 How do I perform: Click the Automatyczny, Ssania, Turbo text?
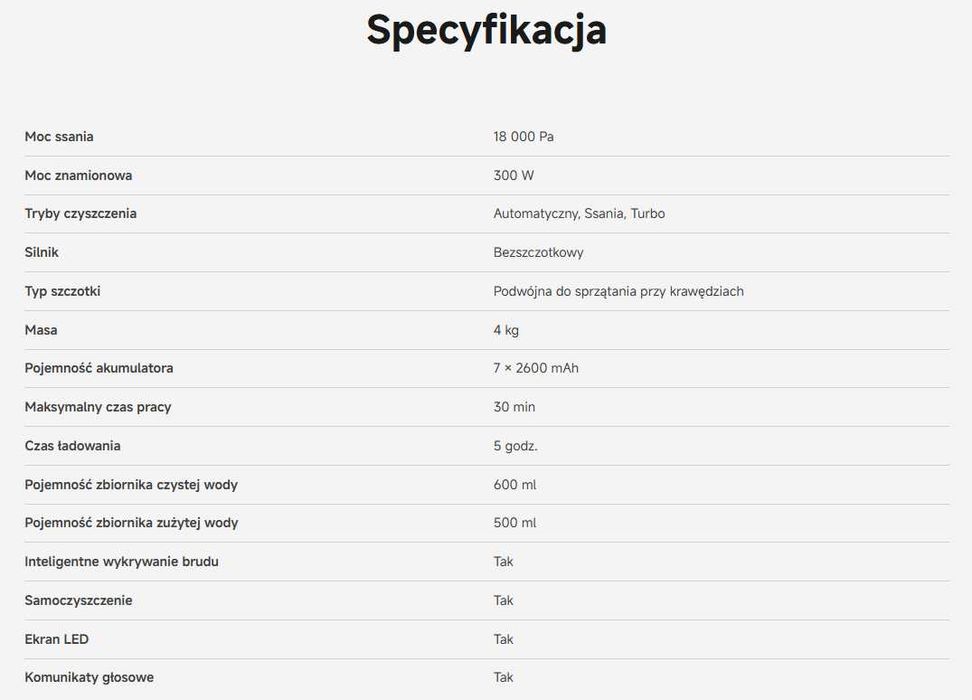pos(579,213)
